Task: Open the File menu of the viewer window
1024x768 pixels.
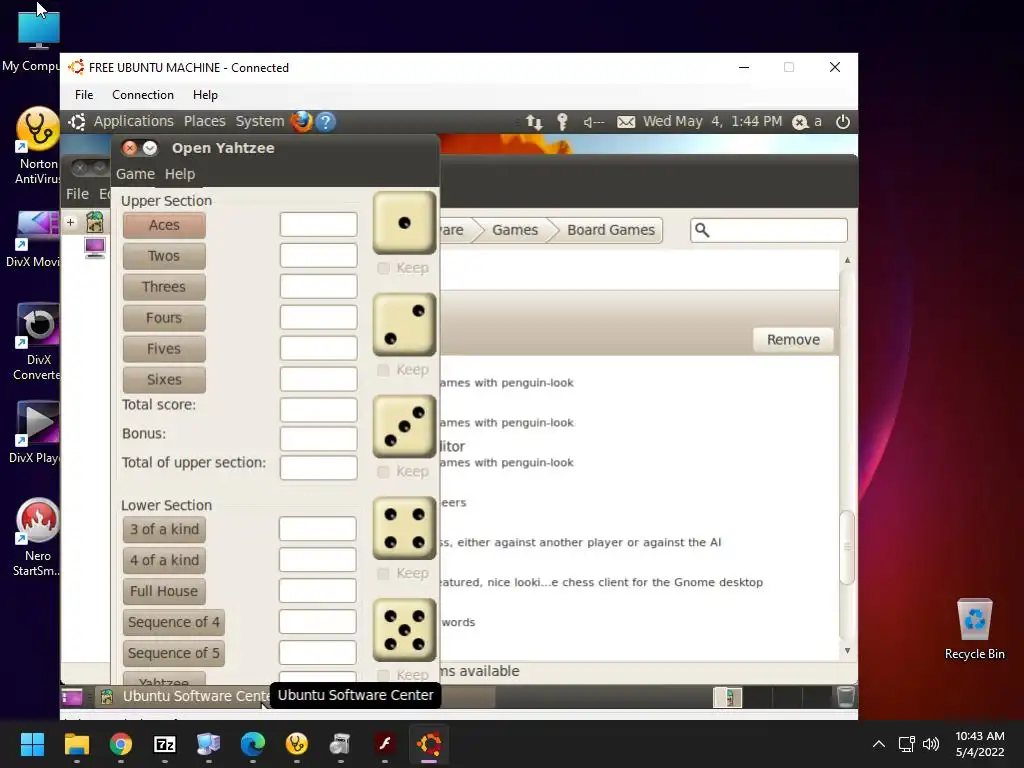Action: [x=84, y=95]
